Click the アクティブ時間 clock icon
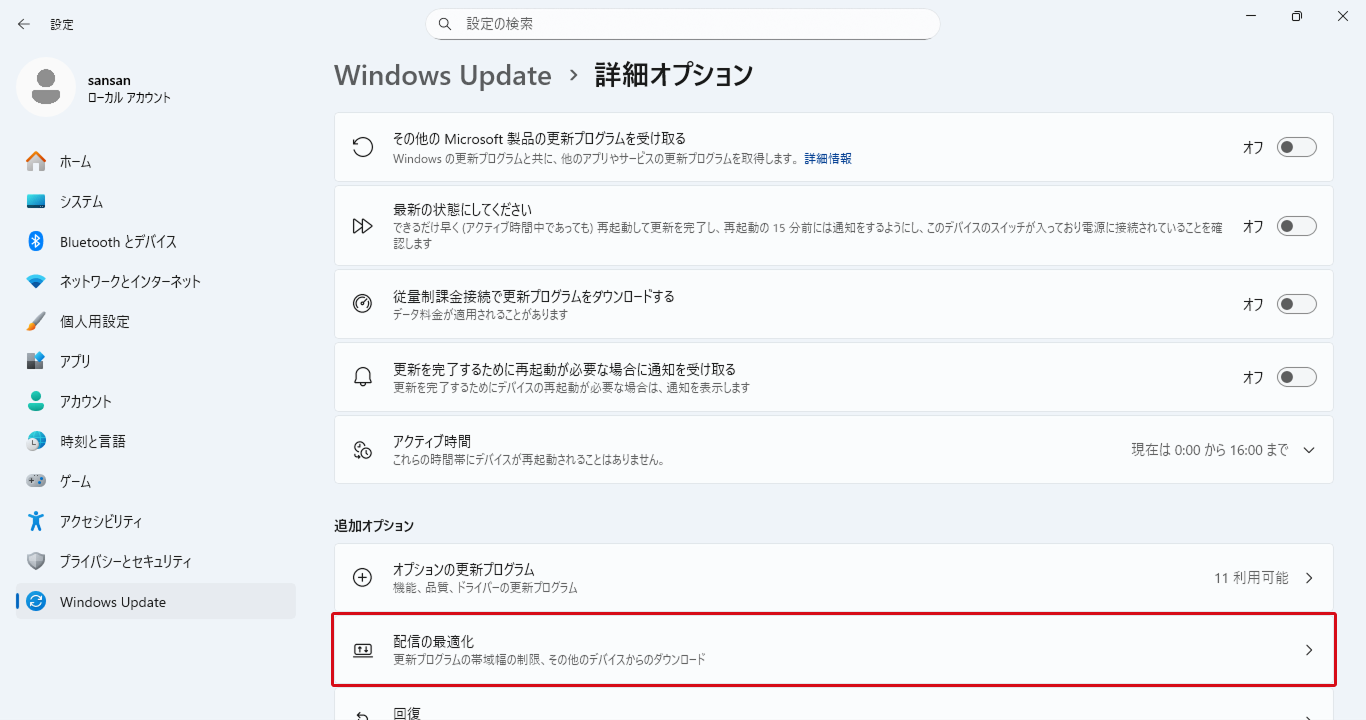Screen dimensions: 1366x720 [363, 450]
